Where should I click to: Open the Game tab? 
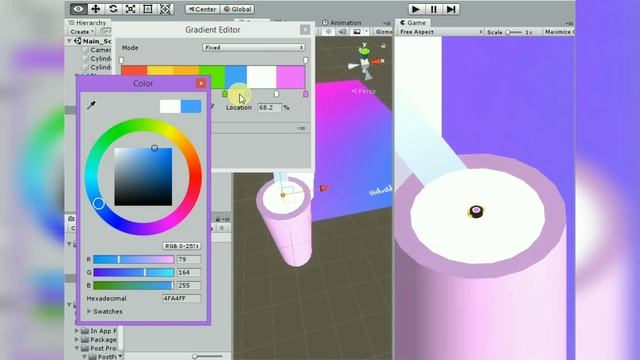[413, 23]
